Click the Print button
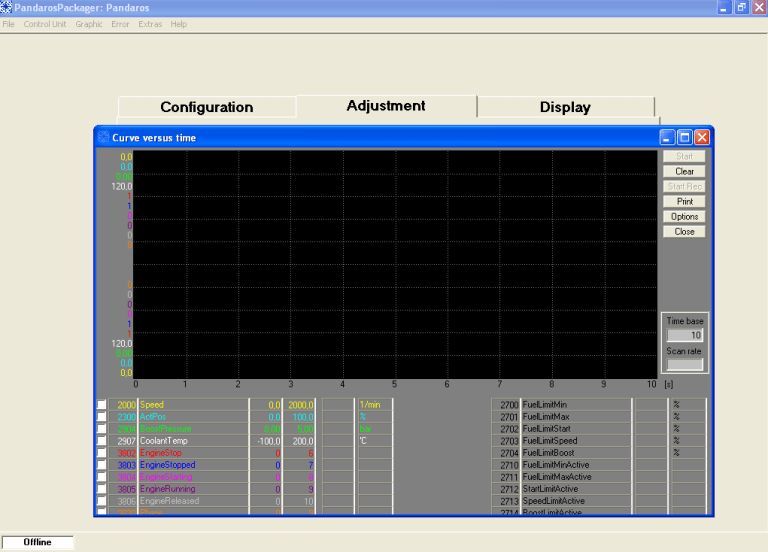 click(x=684, y=201)
